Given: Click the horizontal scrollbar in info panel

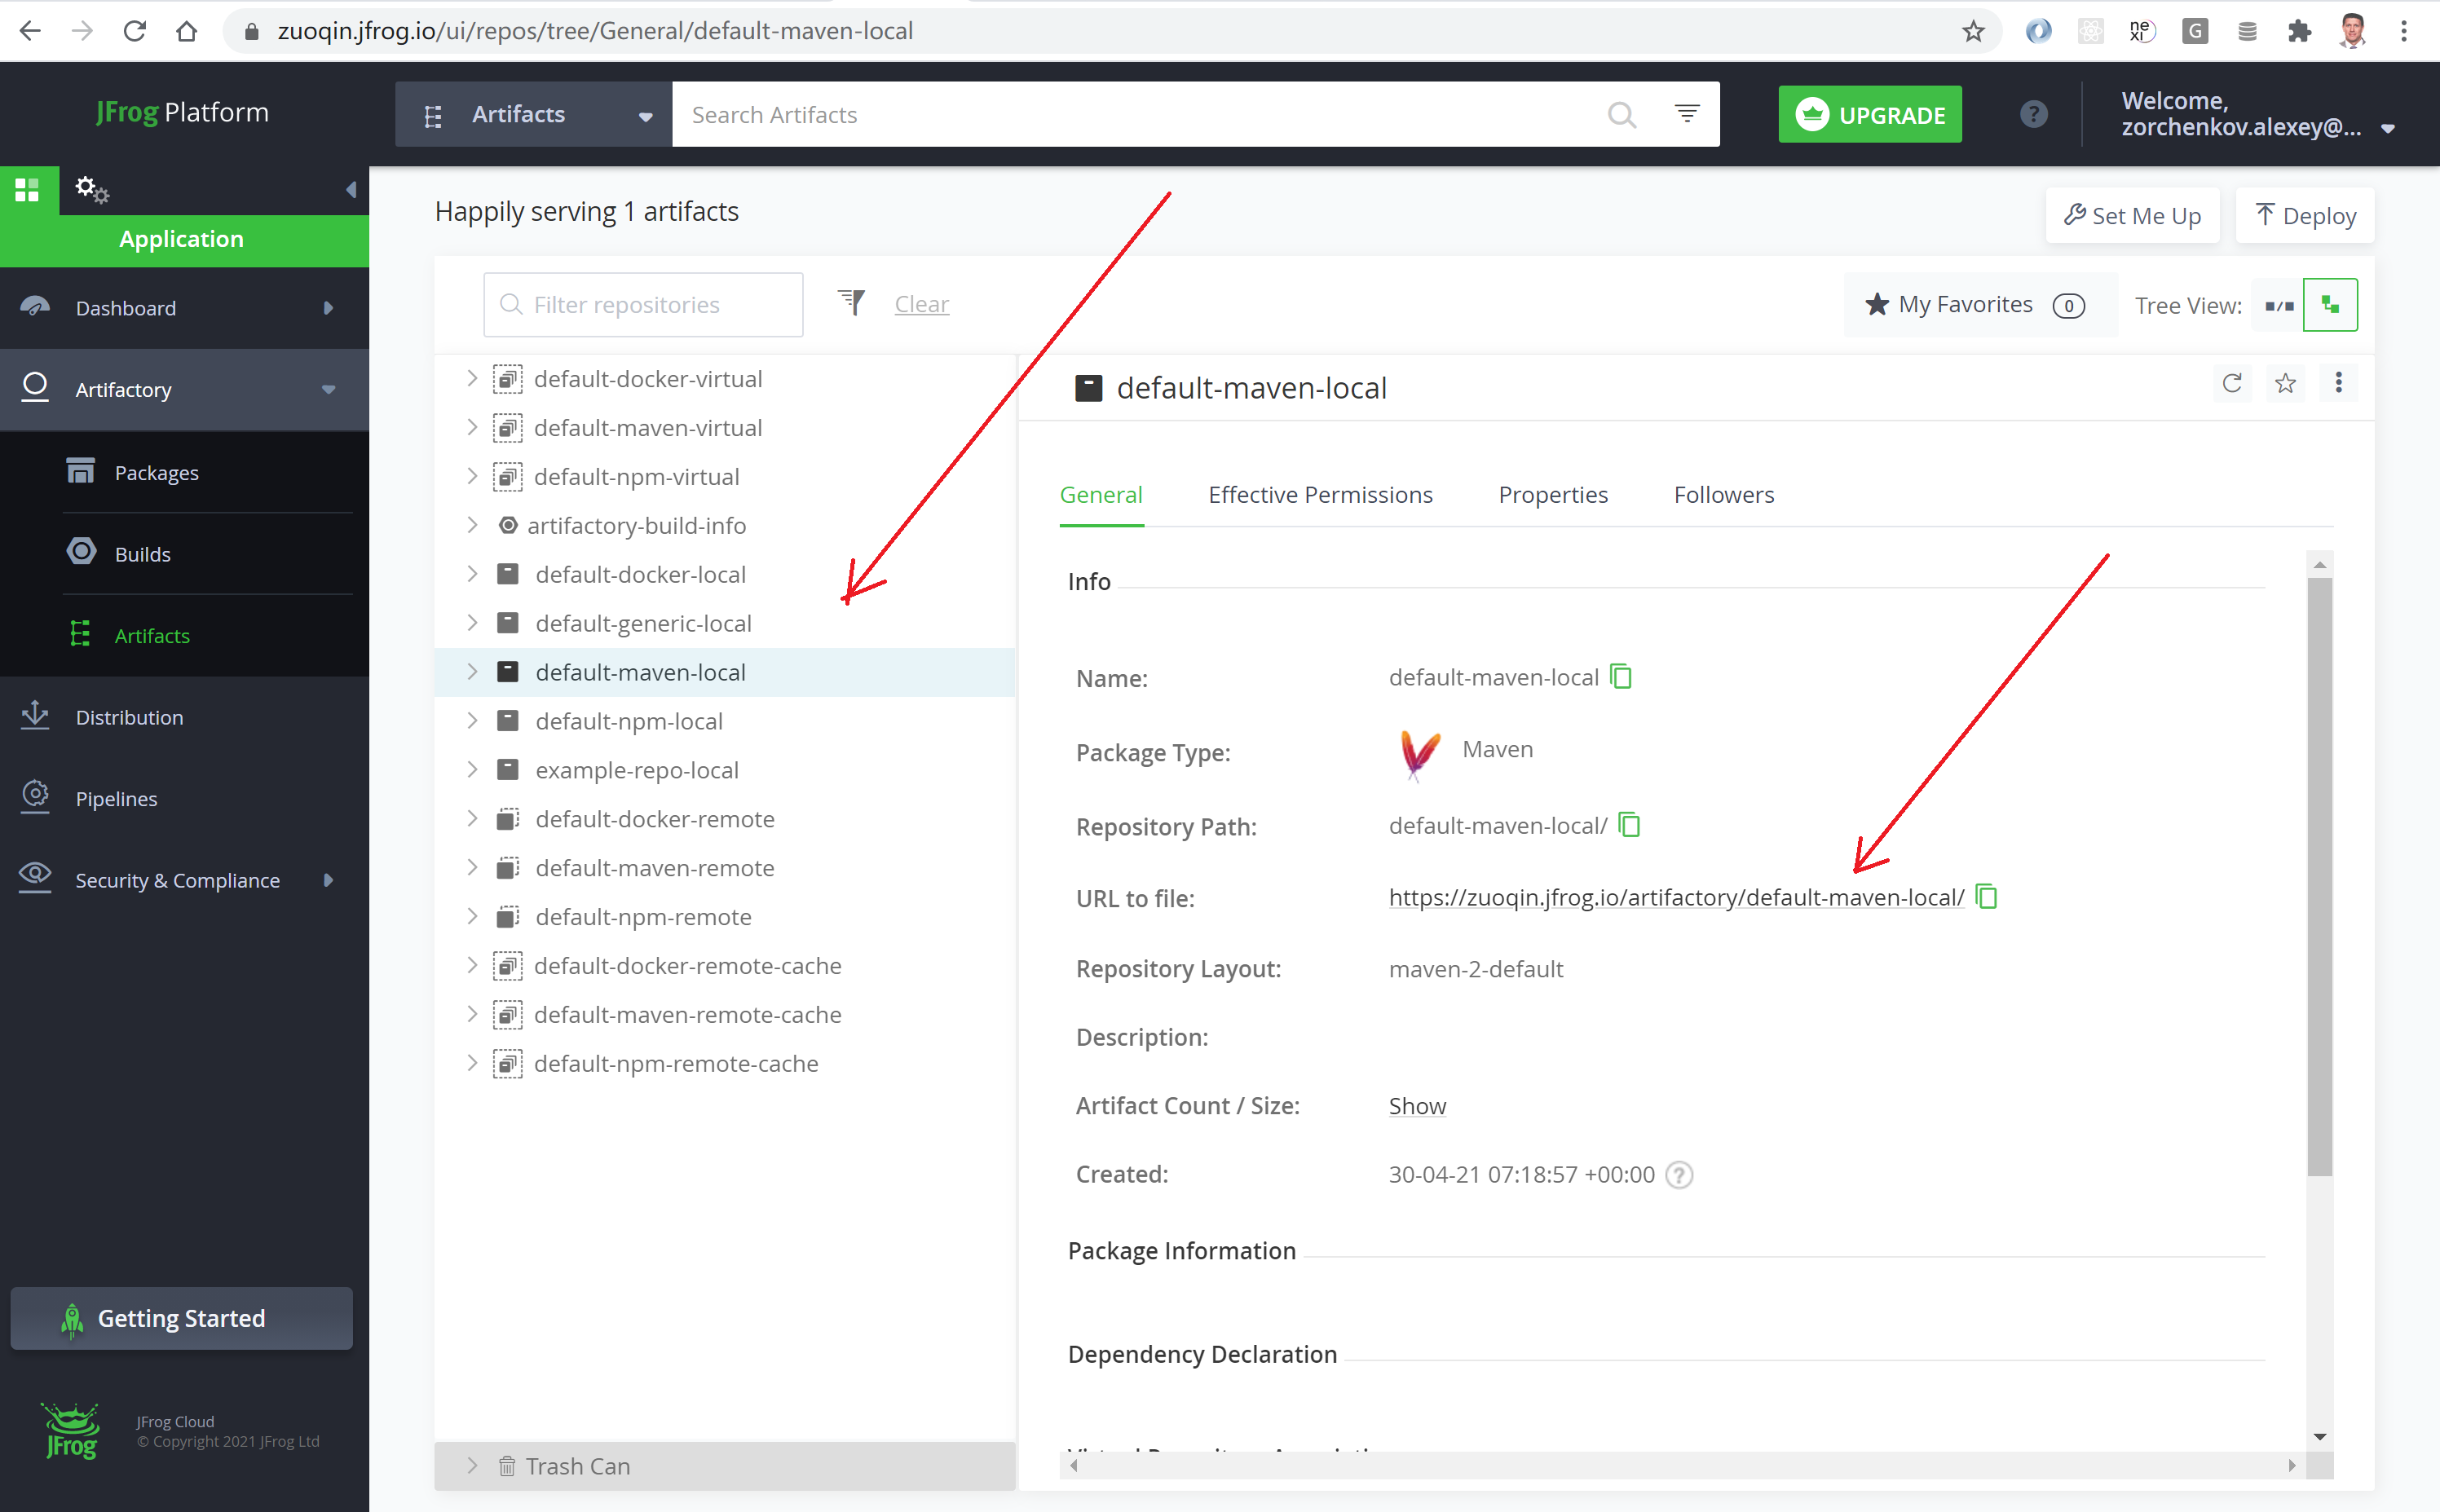Looking at the screenshot, I should pyautogui.click(x=1682, y=1466).
